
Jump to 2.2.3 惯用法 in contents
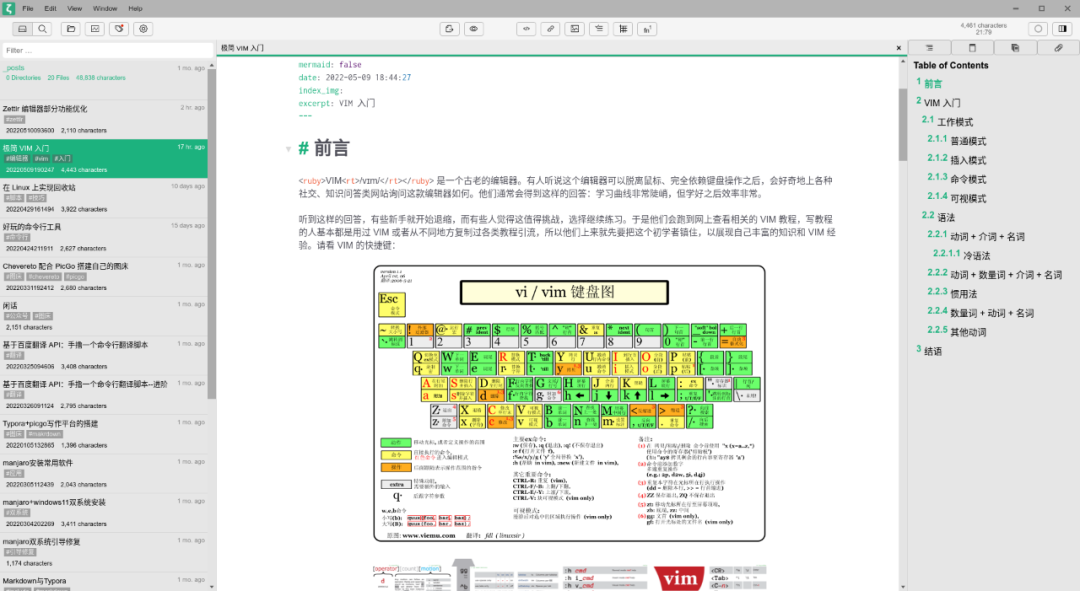964,294
